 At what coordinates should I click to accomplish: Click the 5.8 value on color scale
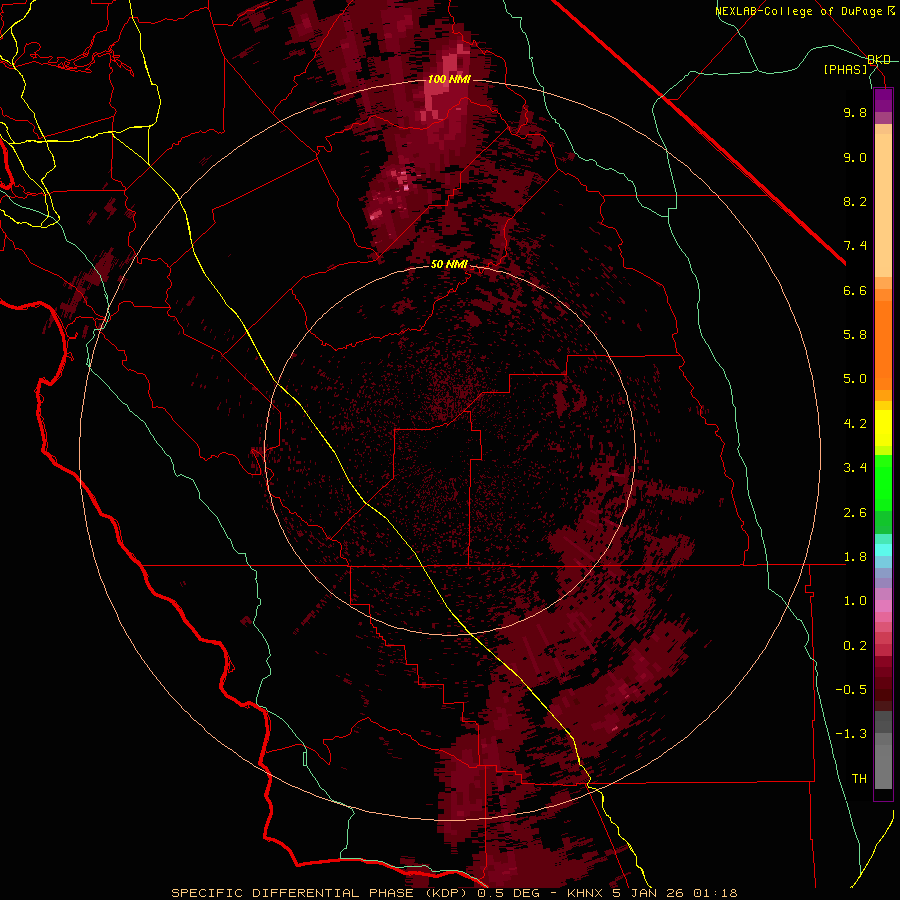click(x=855, y=335)
